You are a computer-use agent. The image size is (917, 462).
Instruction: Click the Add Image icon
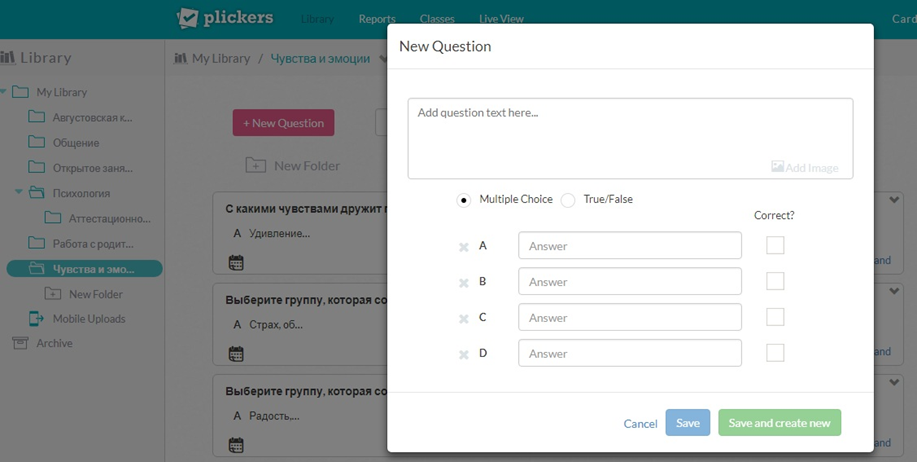pyautogui.click(x=777, y=168)
